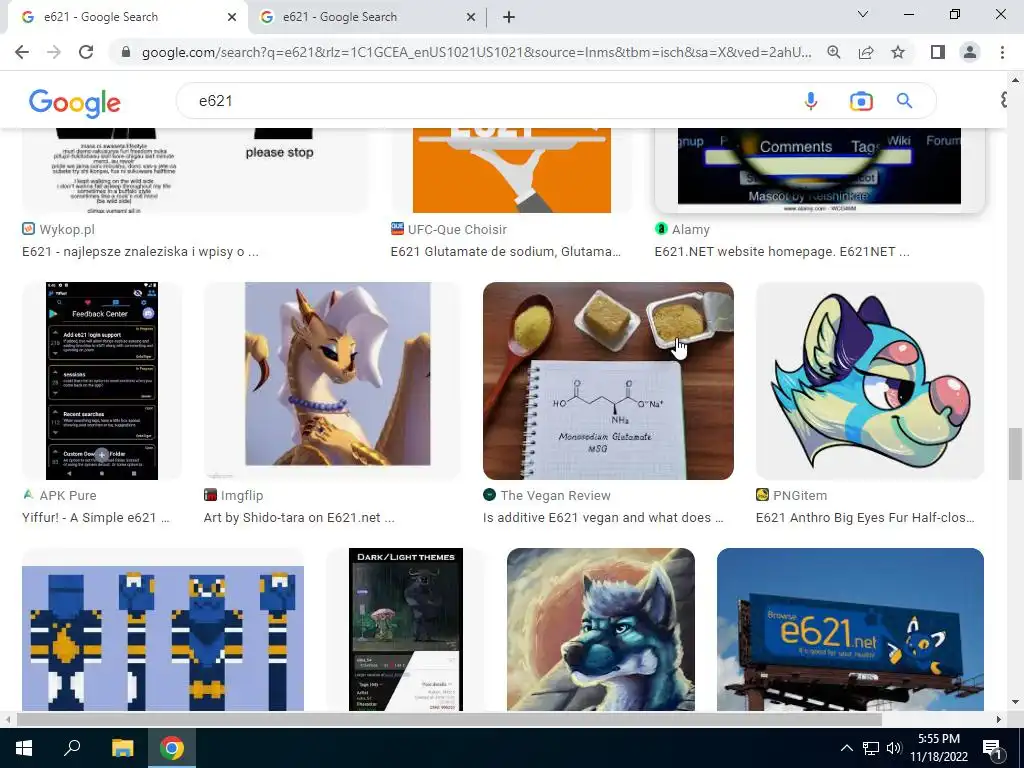Open the orange E621 waiter tray image
This screenshot has width=1024, height=768.
tap(511, 170)
